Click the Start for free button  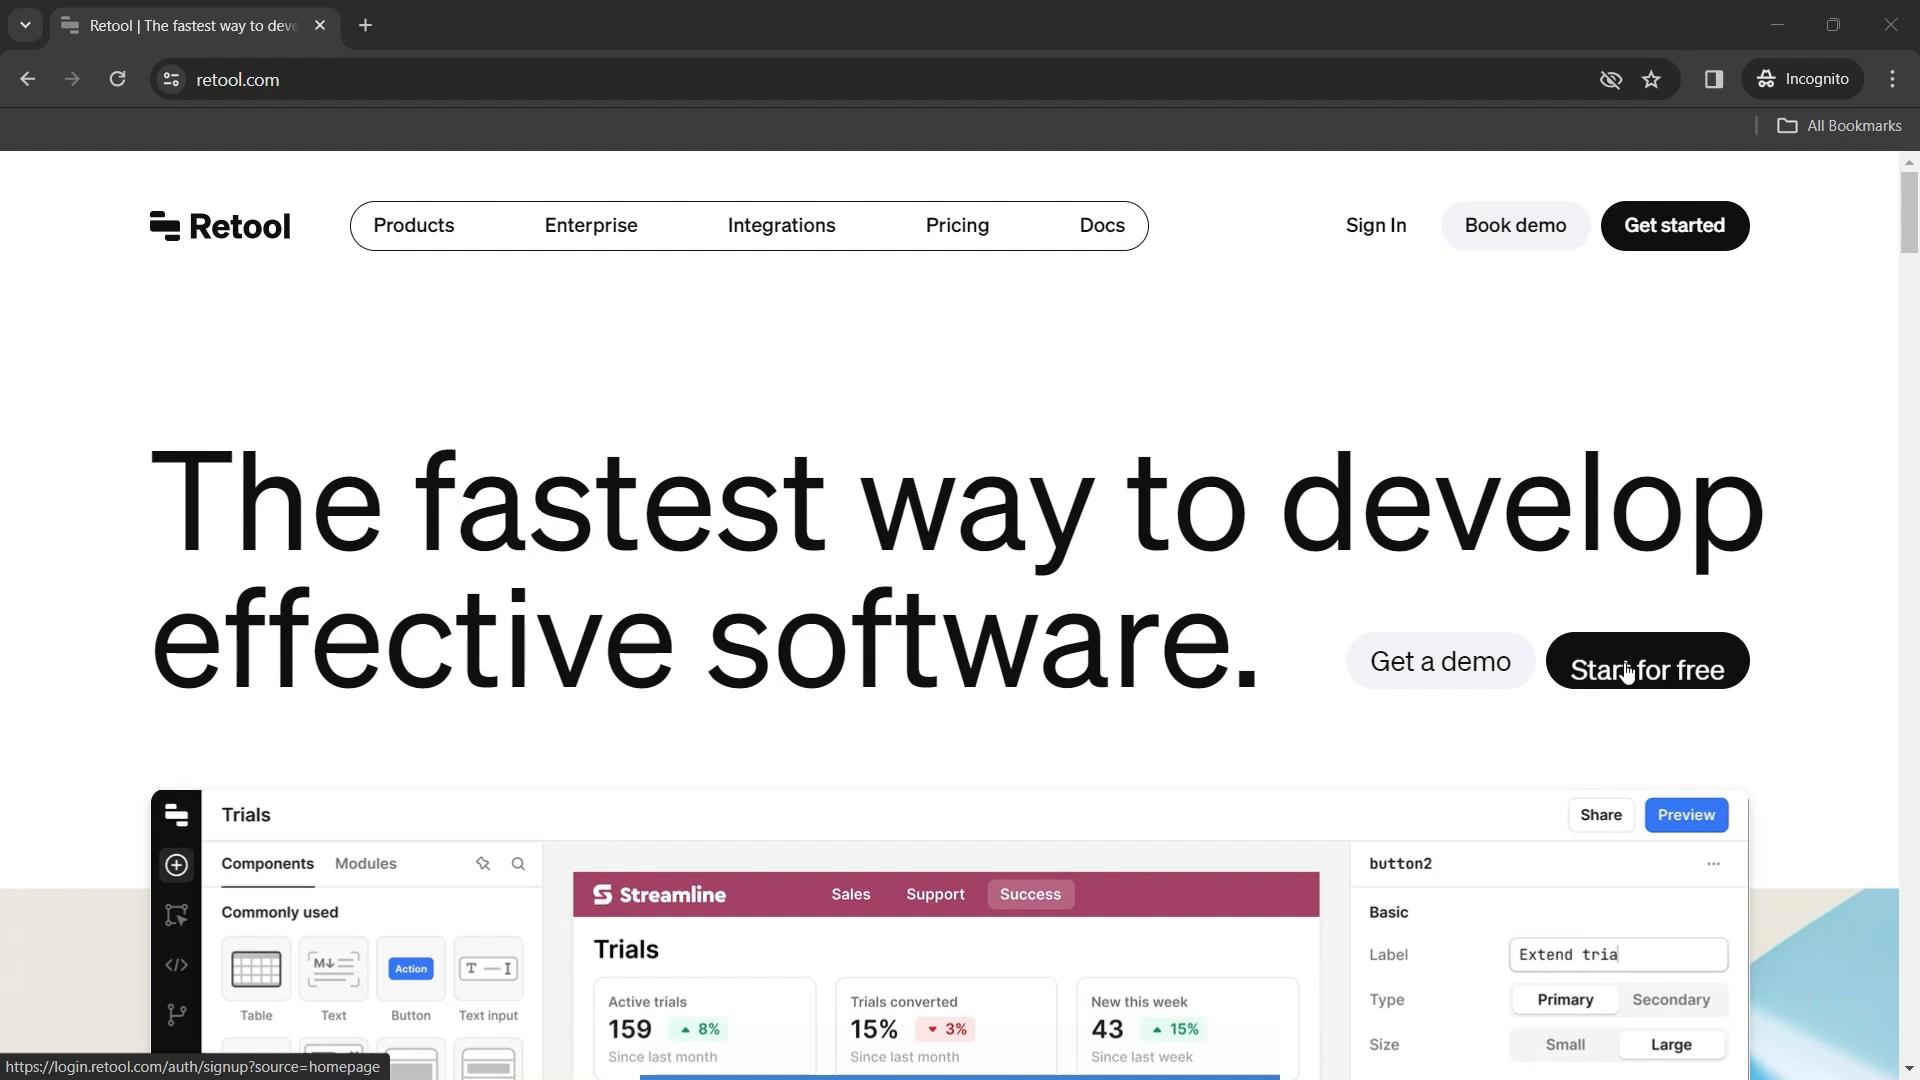click(1647, 662)
